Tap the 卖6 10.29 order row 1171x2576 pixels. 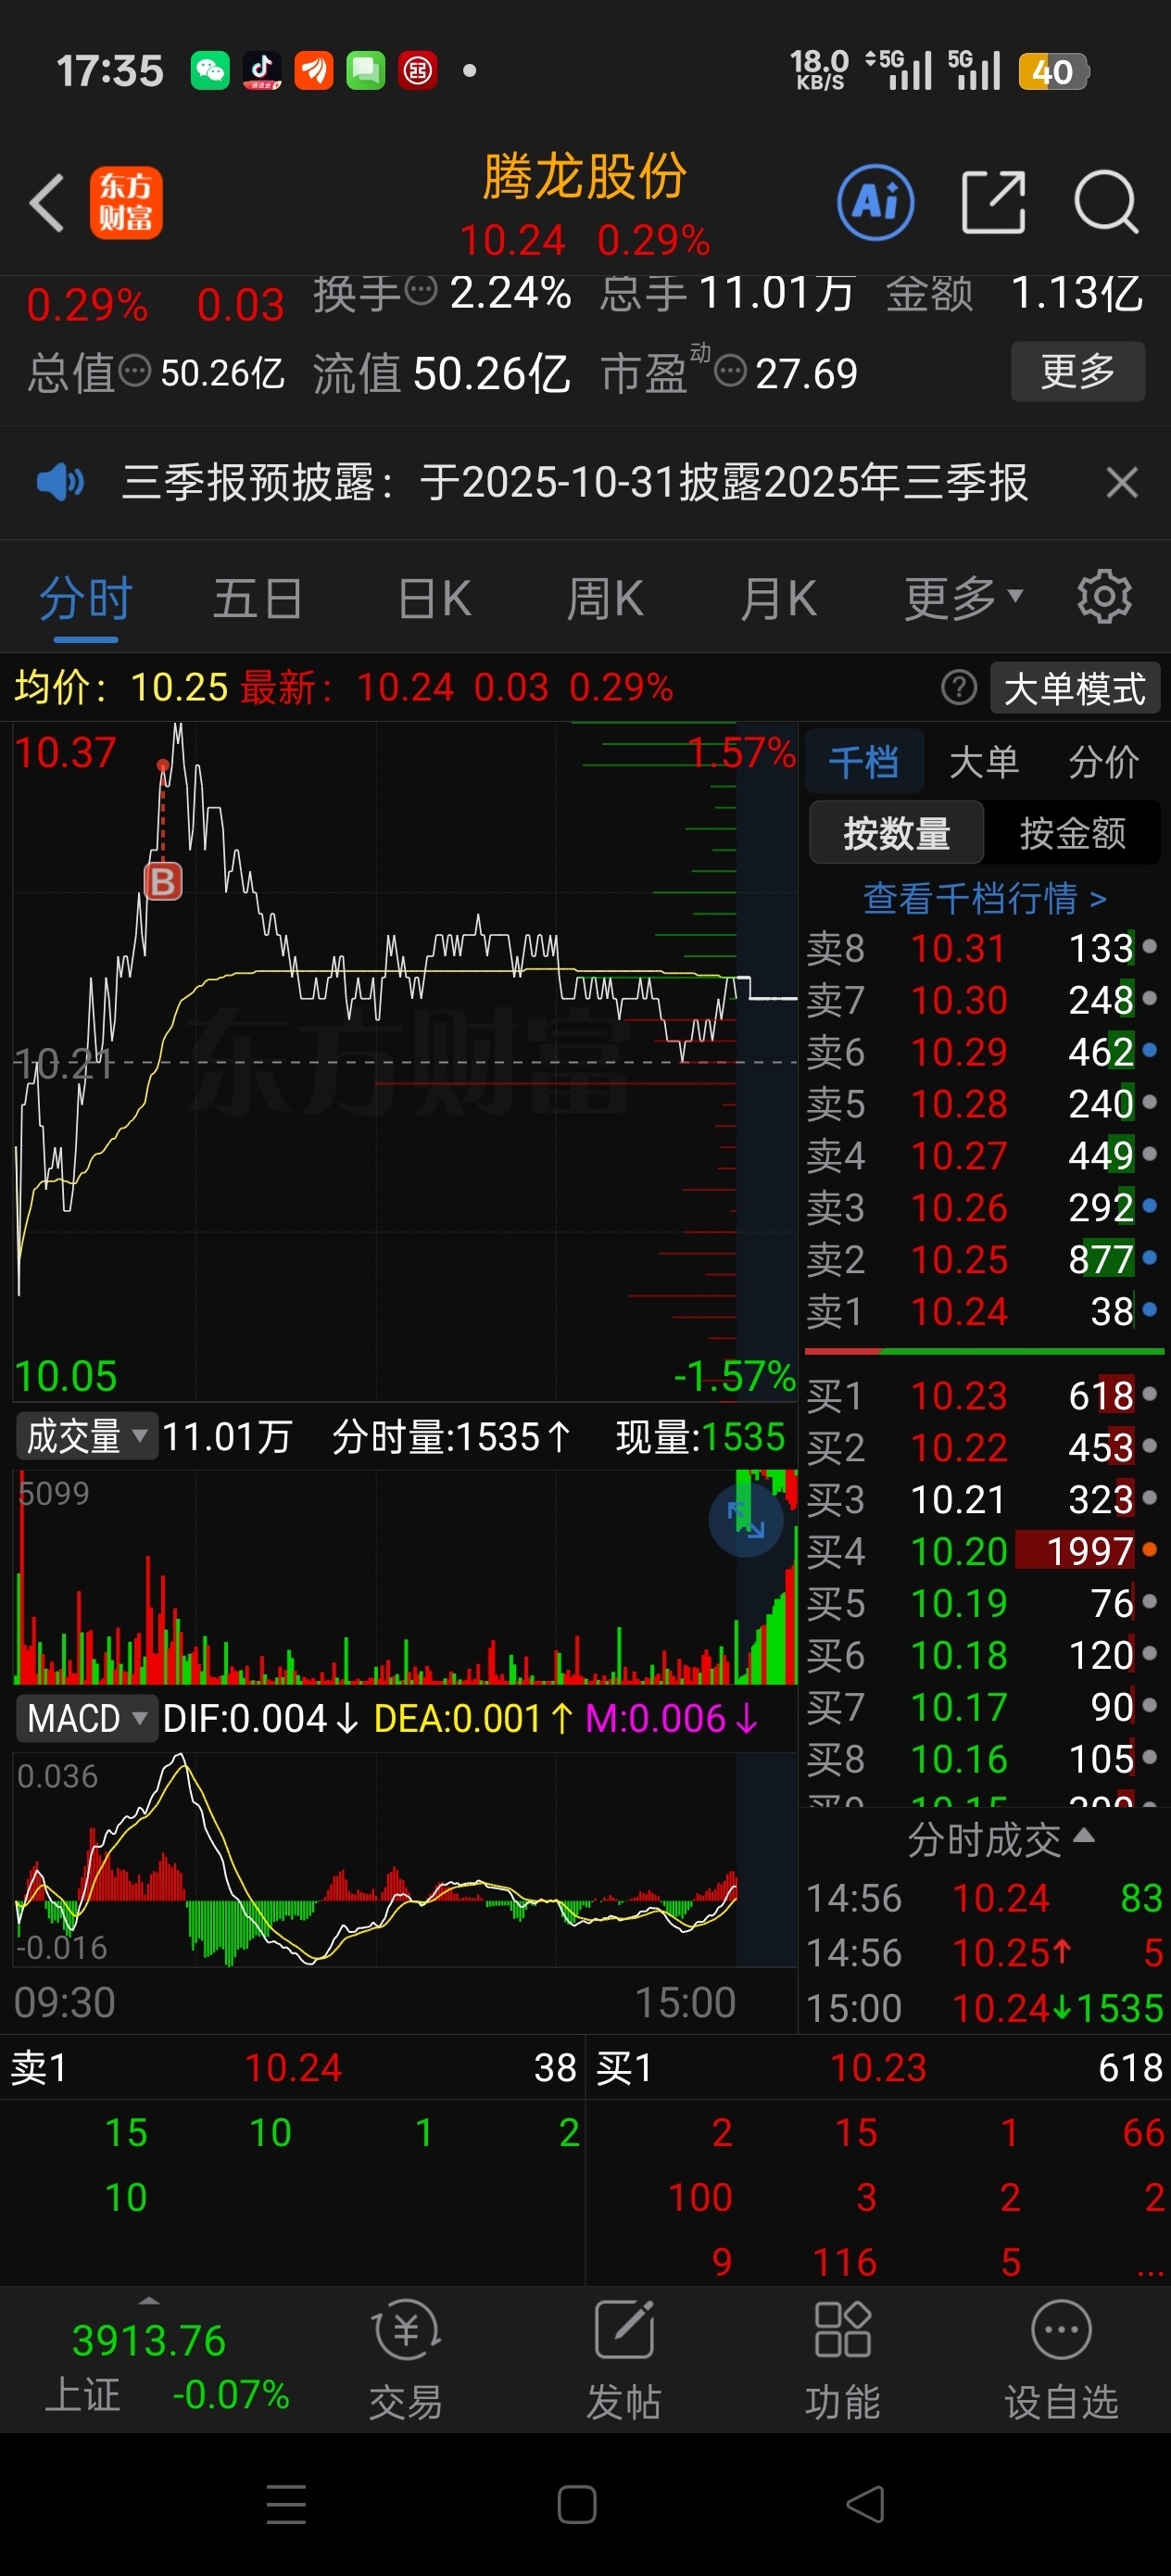click(982, 1051)
